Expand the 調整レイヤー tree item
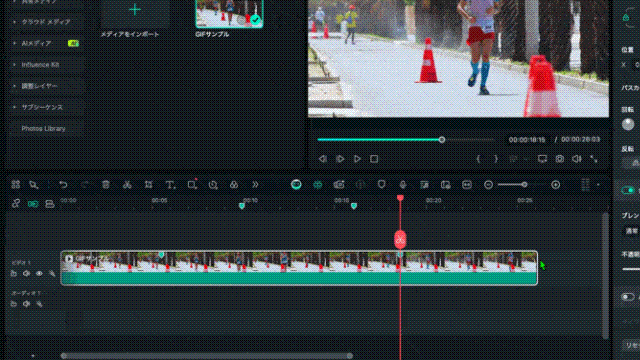Viewport: 640px width, 360px height. 15,86
